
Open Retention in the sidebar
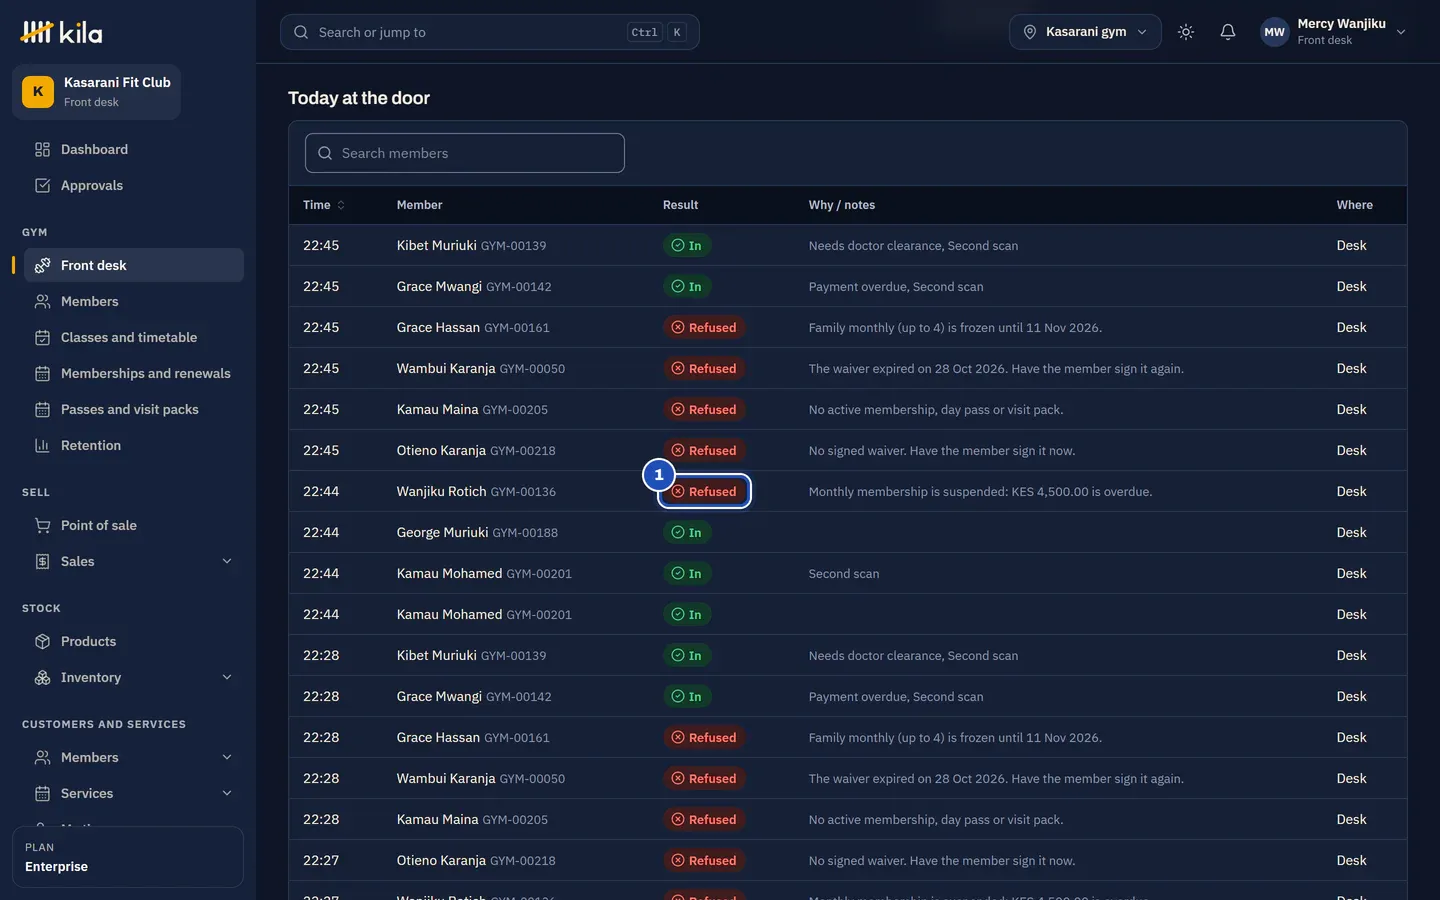tap(133, 446)
